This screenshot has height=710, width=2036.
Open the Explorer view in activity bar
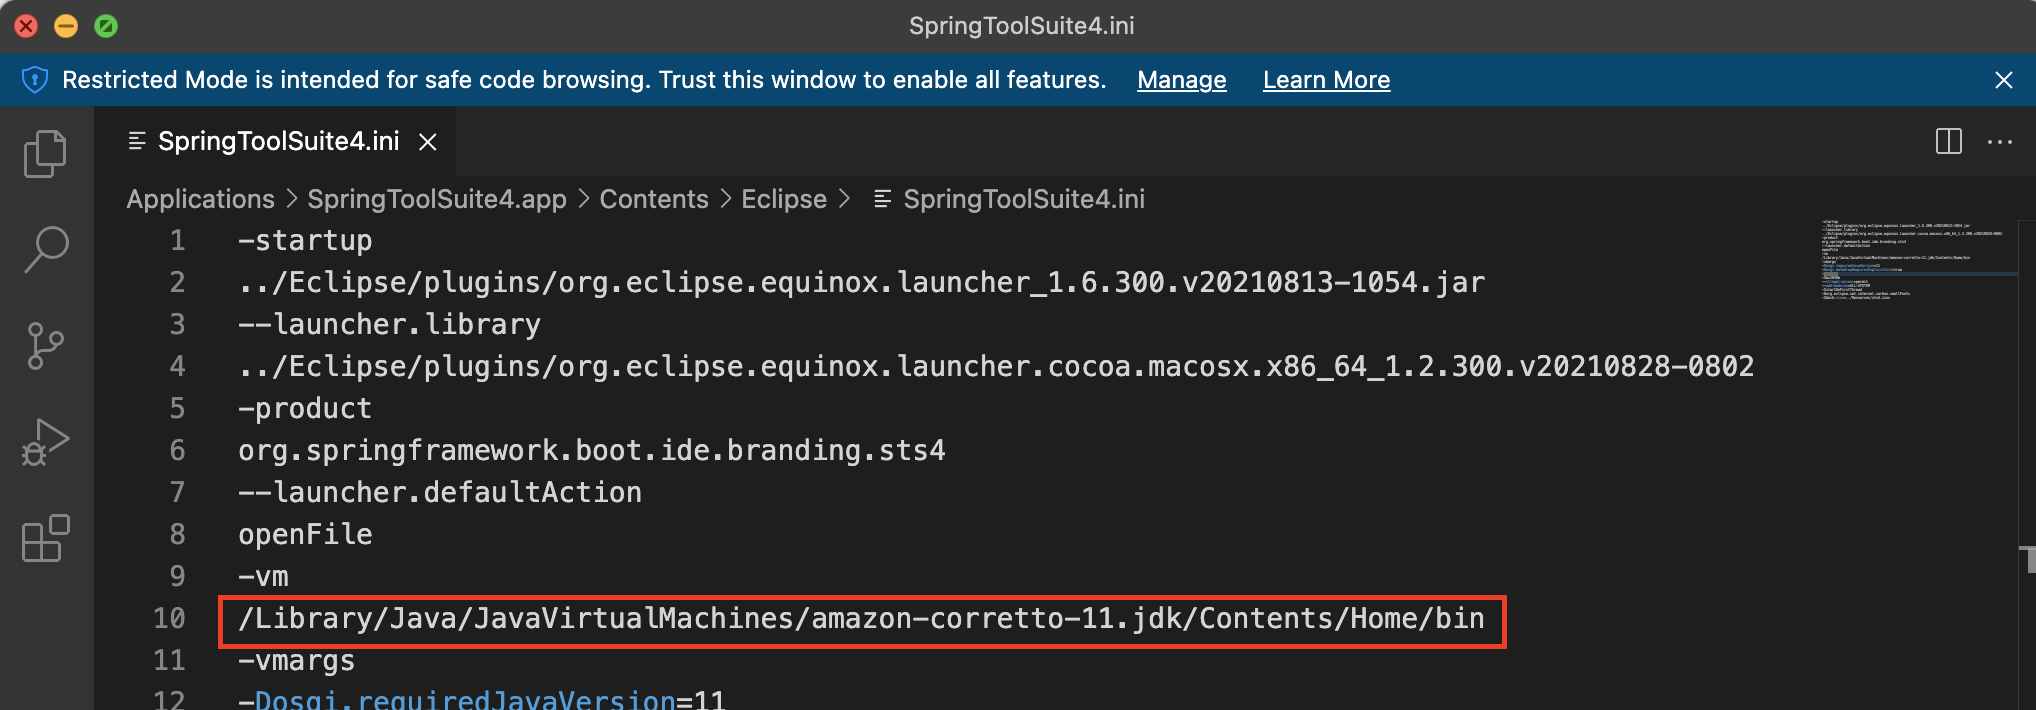tap(45, 153)
